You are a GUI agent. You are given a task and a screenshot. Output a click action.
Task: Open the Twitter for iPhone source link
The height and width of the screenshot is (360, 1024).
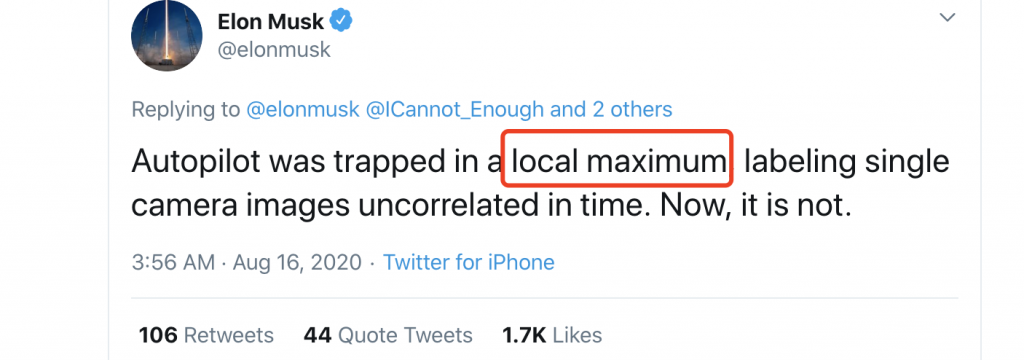468,263
